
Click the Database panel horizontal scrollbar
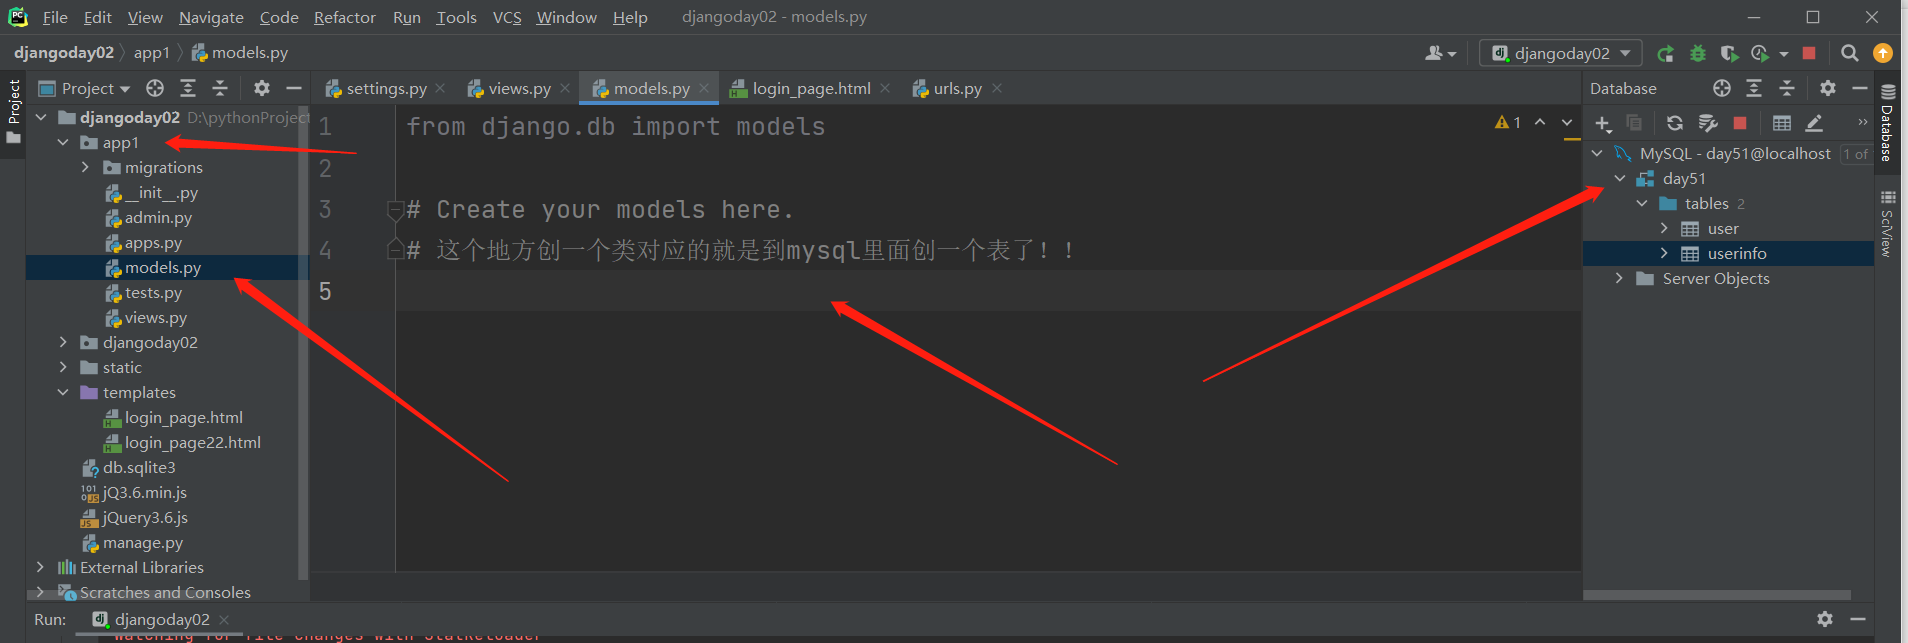pos(1717,595)
